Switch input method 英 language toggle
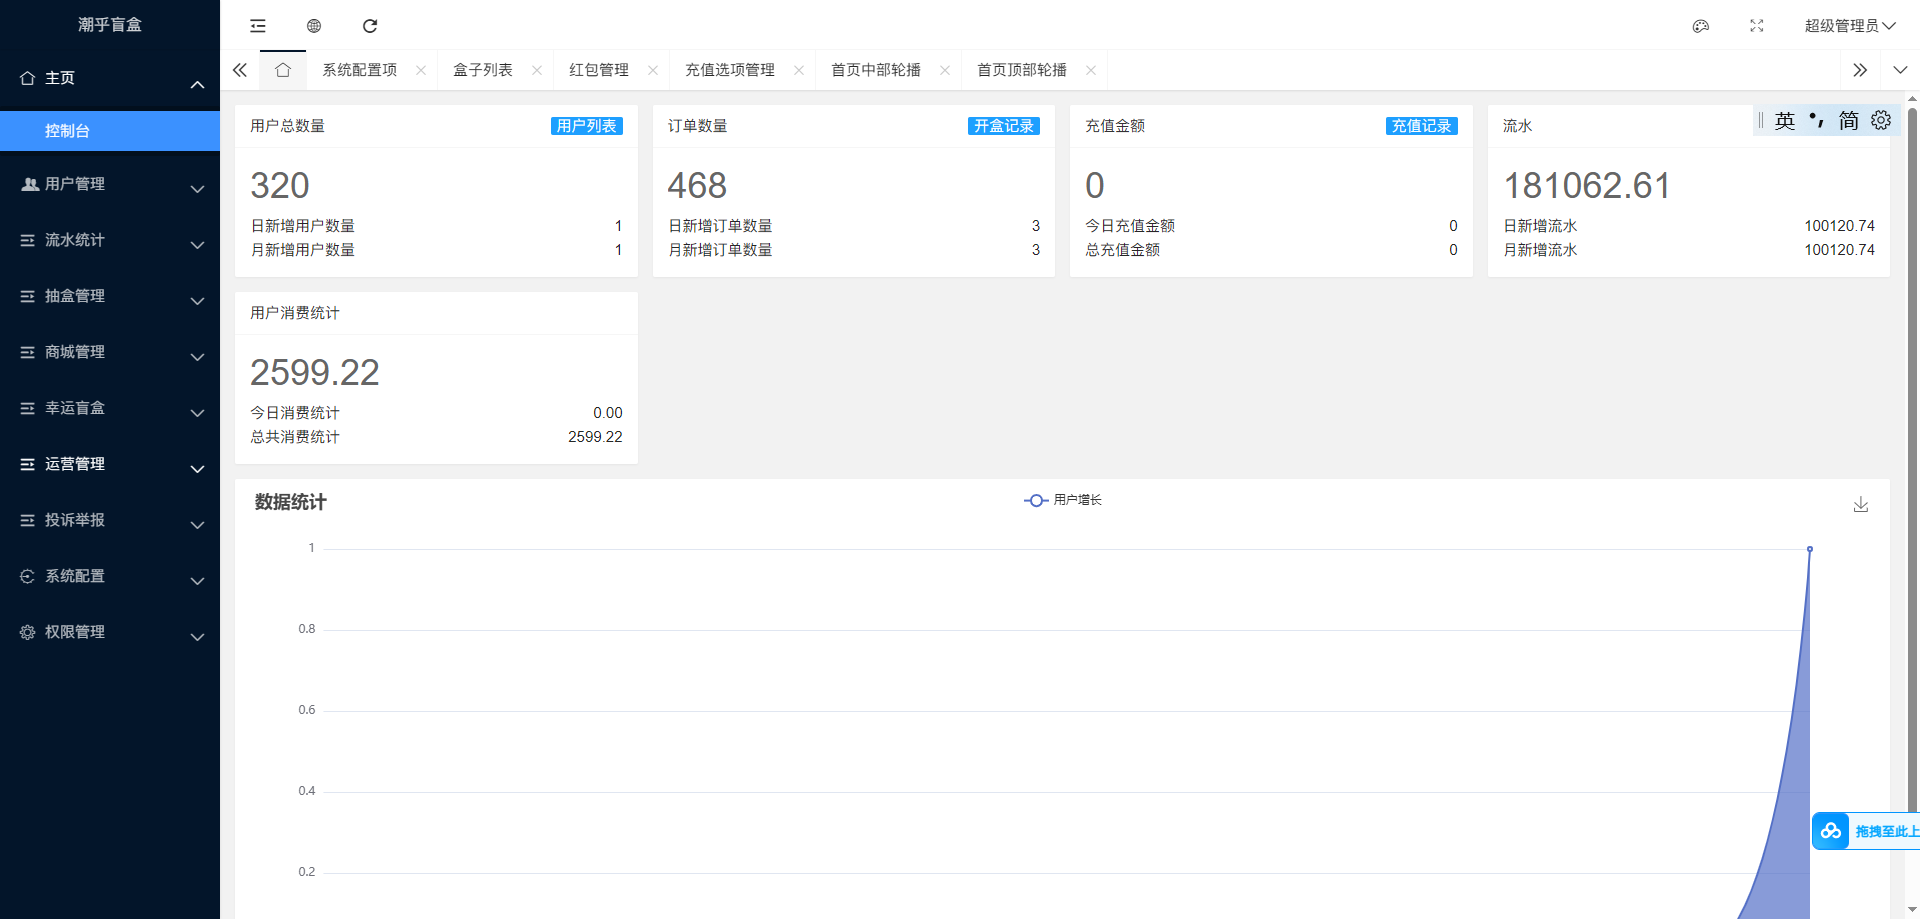Viewport: 1920px width, 919px height. click(1785, 120)
